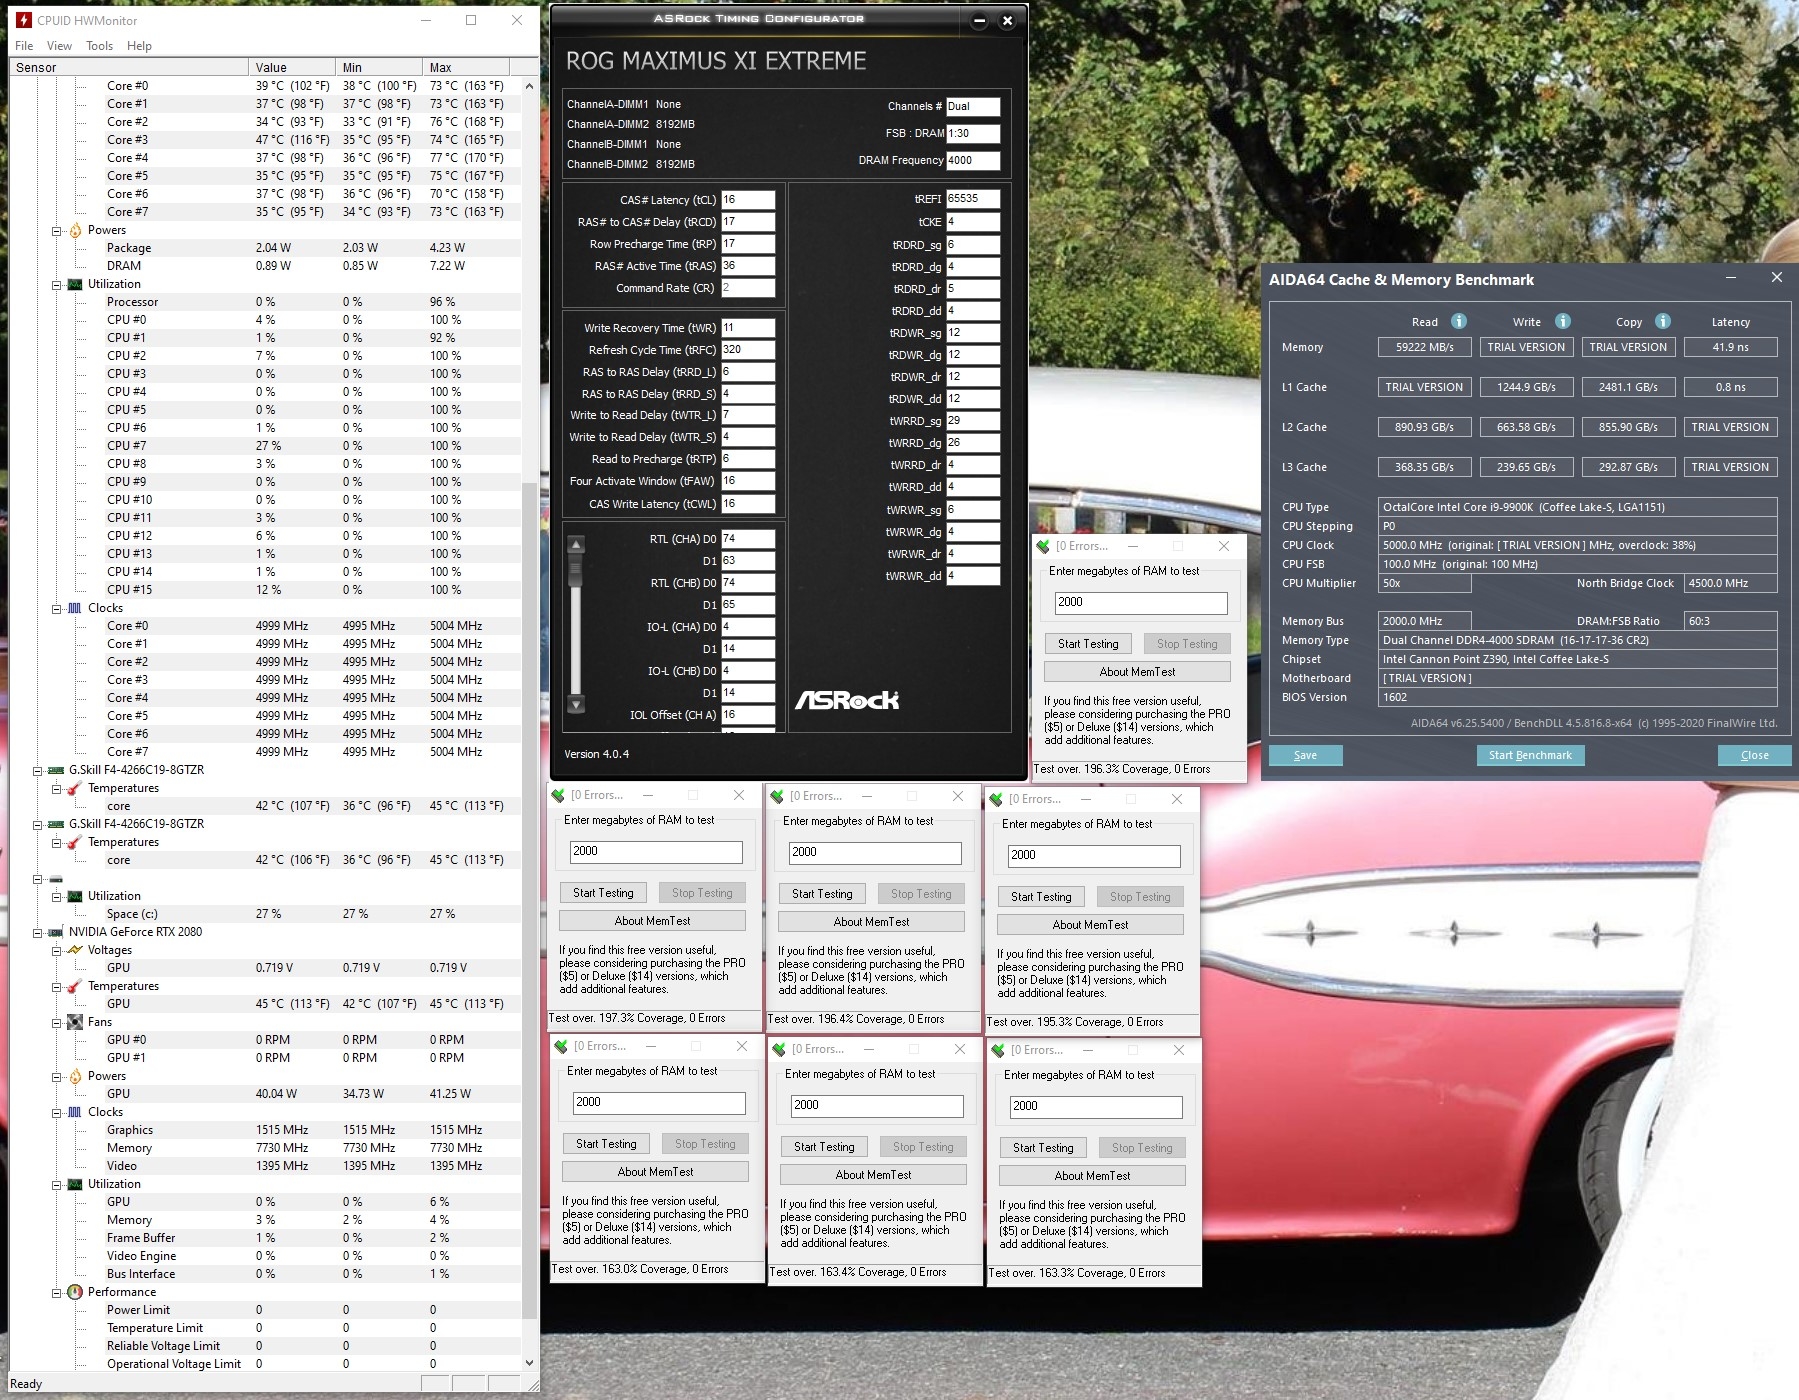The height and width of the screenshot is (1400, 1799).
Task: Click the GPU Powers flame icon under RTX 2080
Action: [75, 1076]
